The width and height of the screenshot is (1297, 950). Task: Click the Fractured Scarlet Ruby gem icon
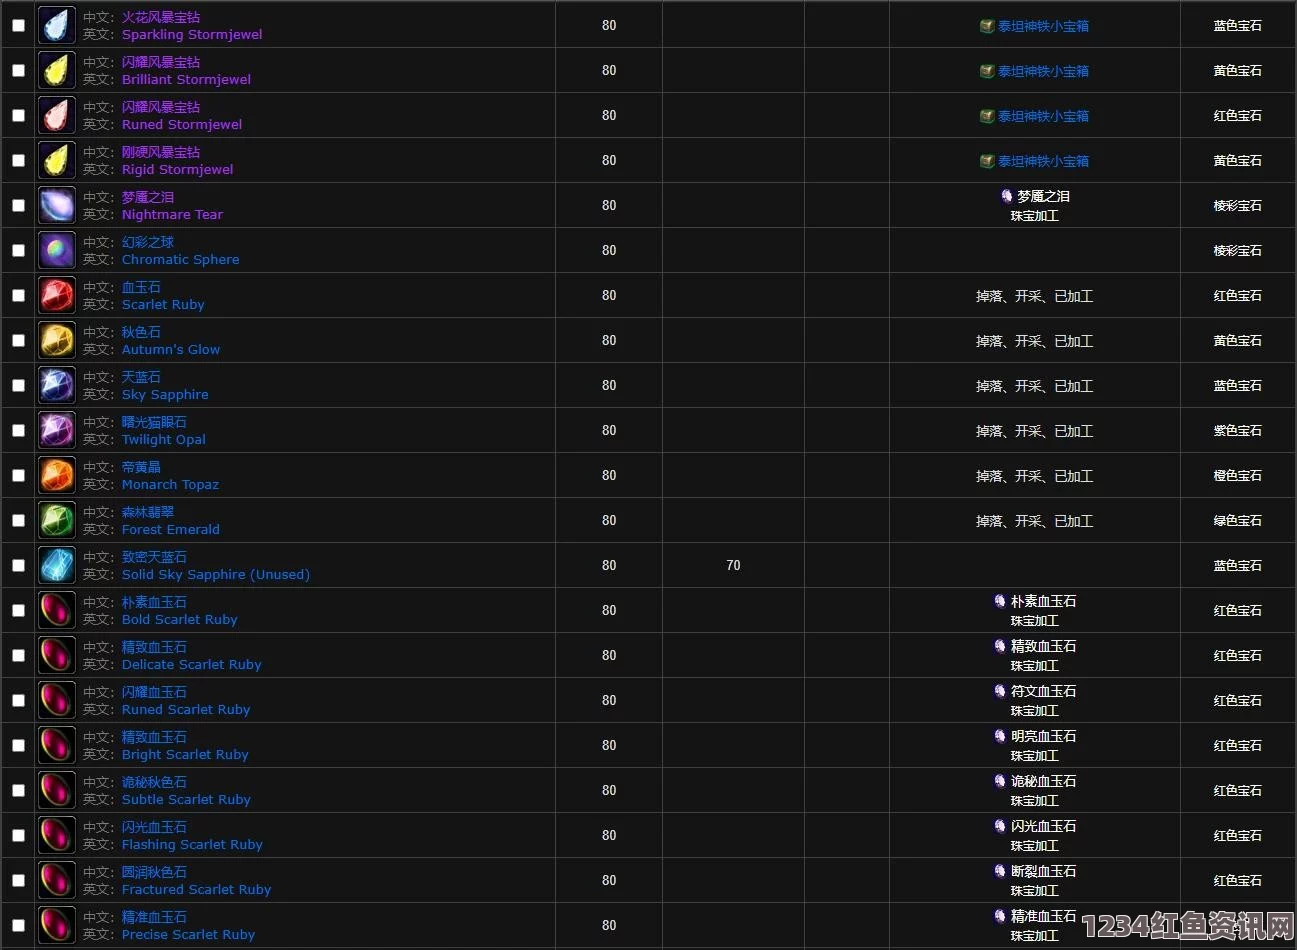[x=57, y=880]
